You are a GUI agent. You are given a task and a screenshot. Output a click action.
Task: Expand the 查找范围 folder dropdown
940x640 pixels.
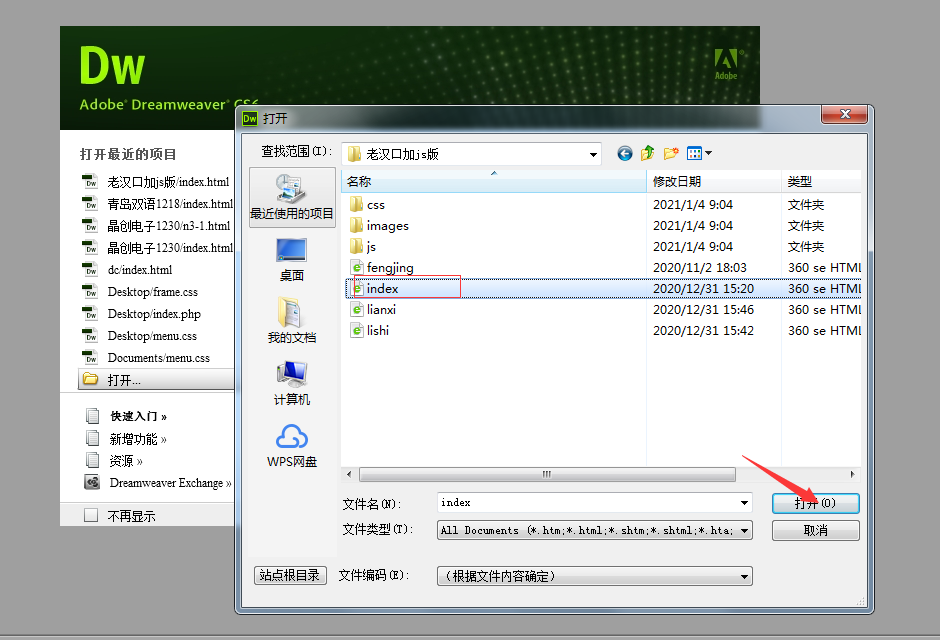coord(594,154)
